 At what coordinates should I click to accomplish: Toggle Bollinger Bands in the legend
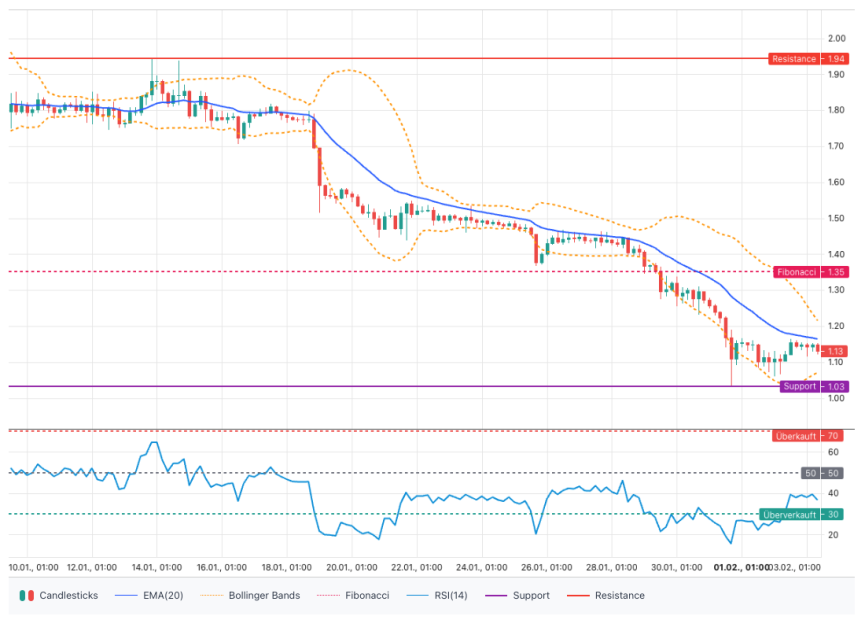click(x=264, y=595)
